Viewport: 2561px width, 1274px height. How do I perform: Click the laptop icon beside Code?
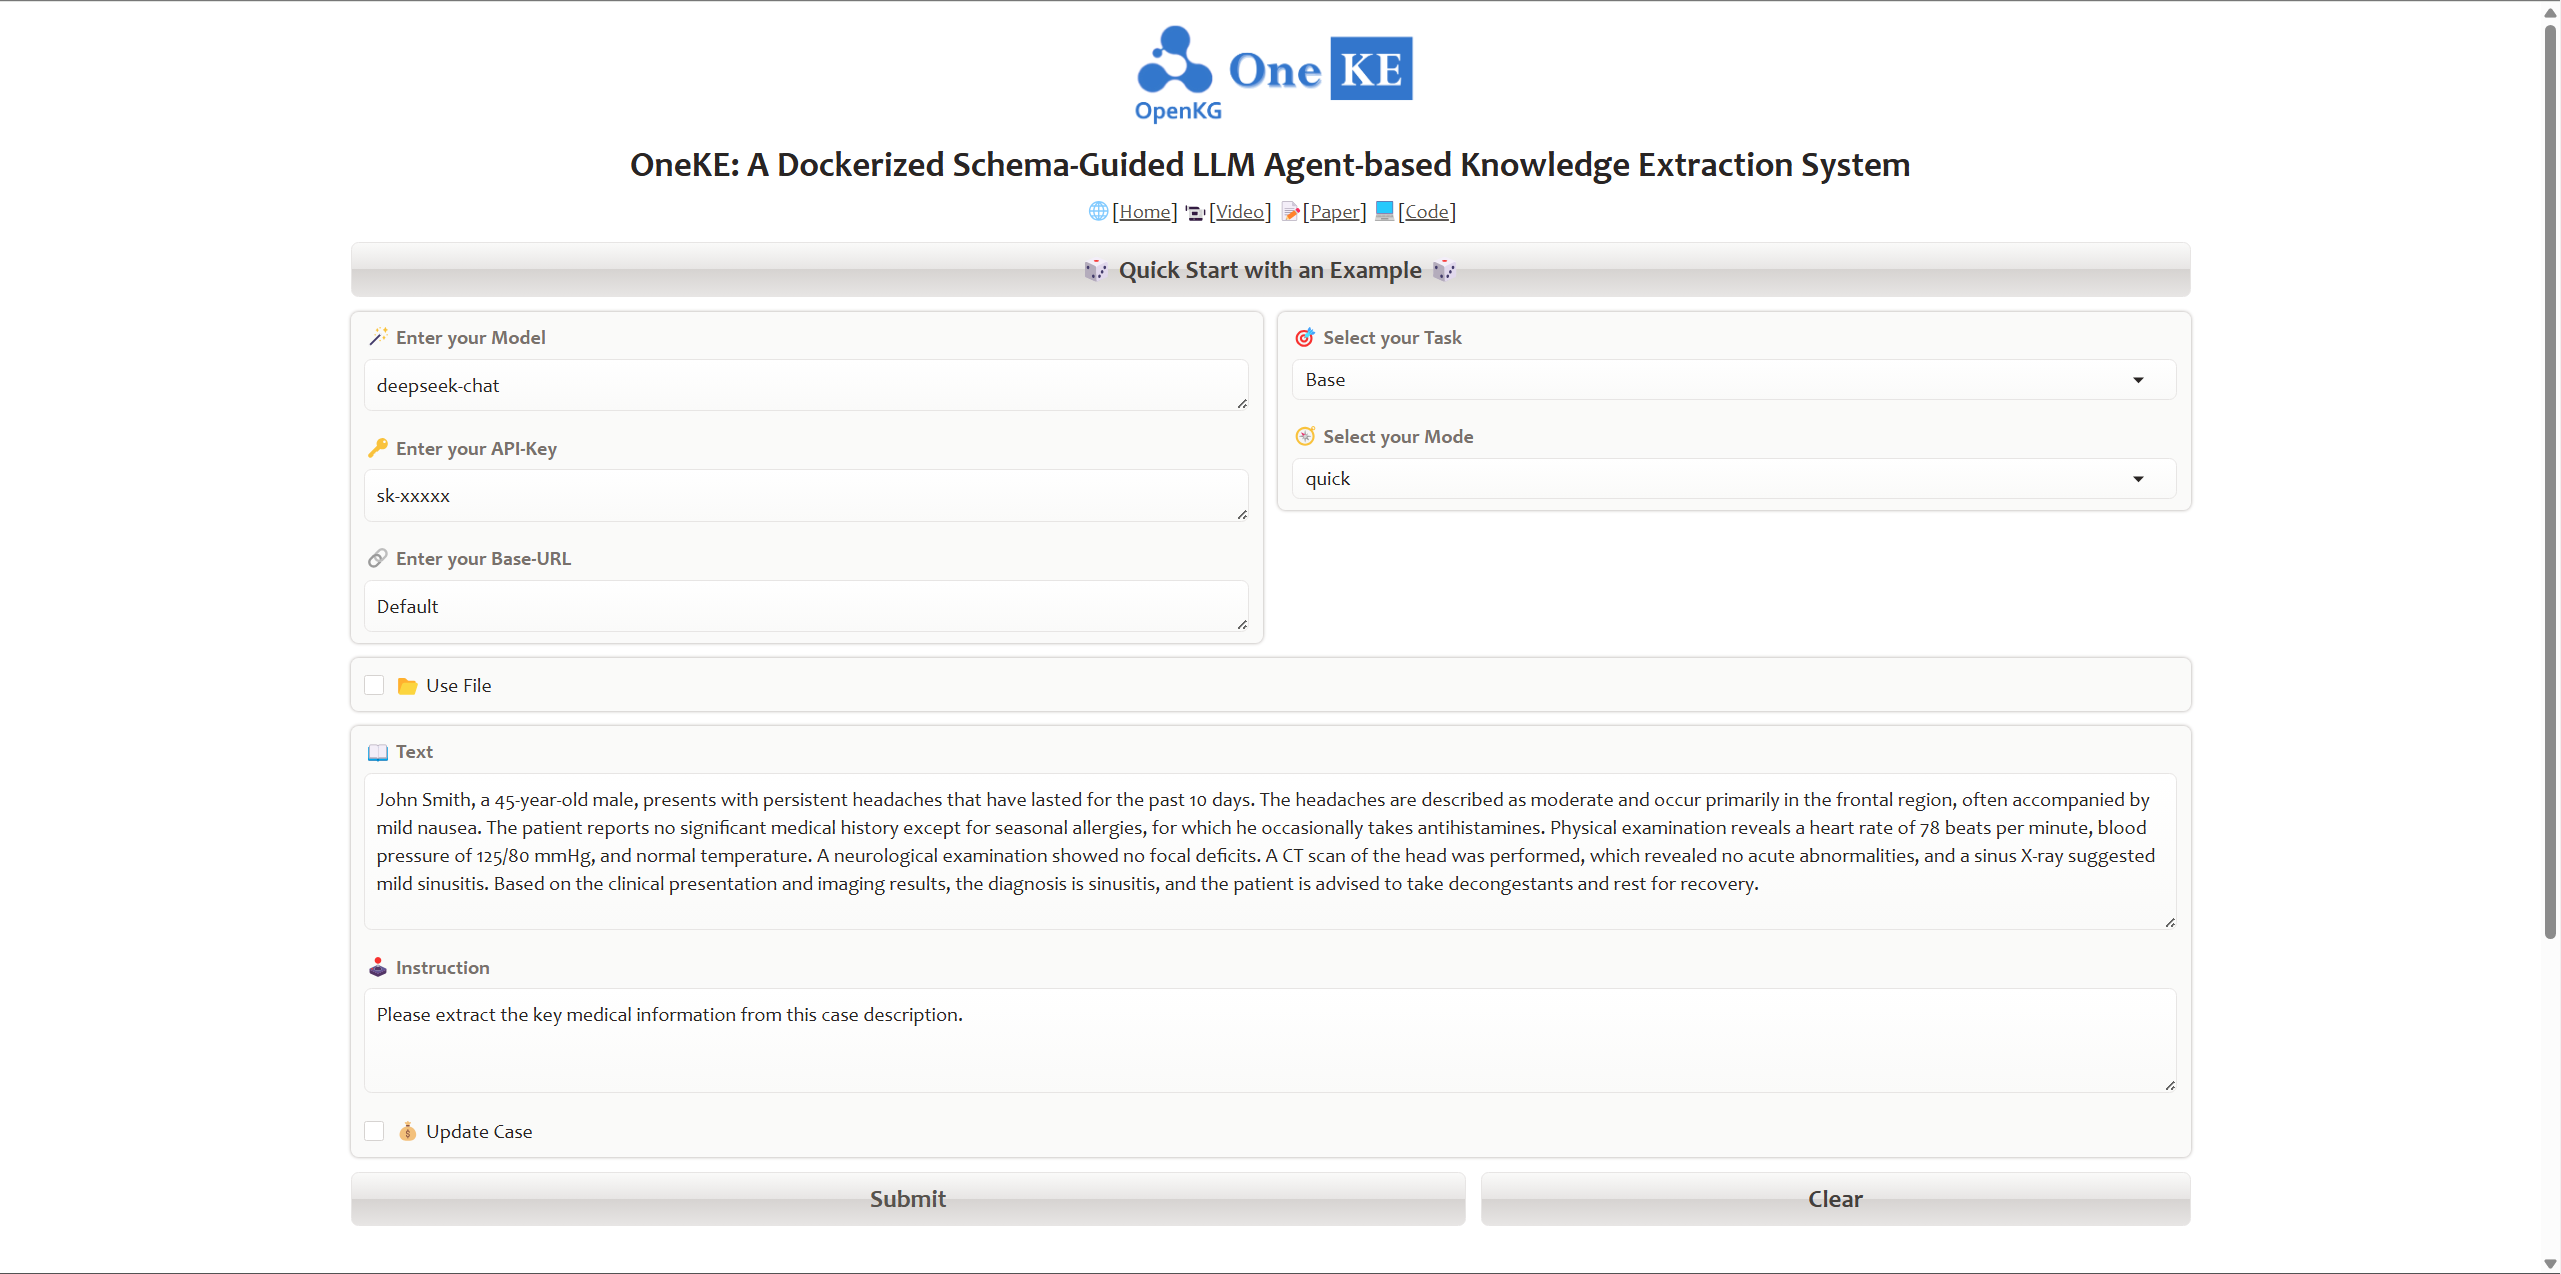coord(1384,210)
